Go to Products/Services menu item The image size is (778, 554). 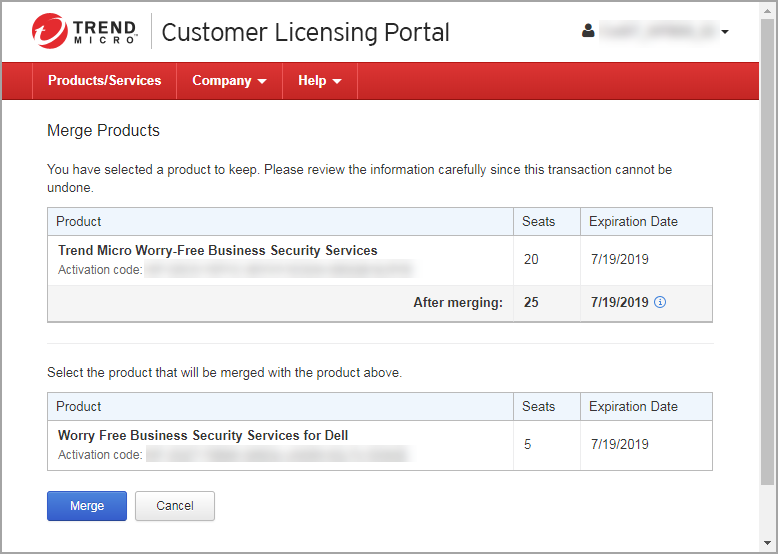[x=104, y=81]
